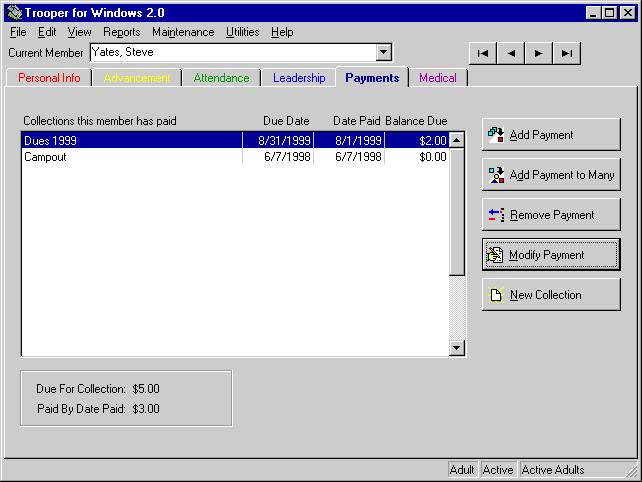
Task: Go to previous member record
Action: (x=511, y=53)
